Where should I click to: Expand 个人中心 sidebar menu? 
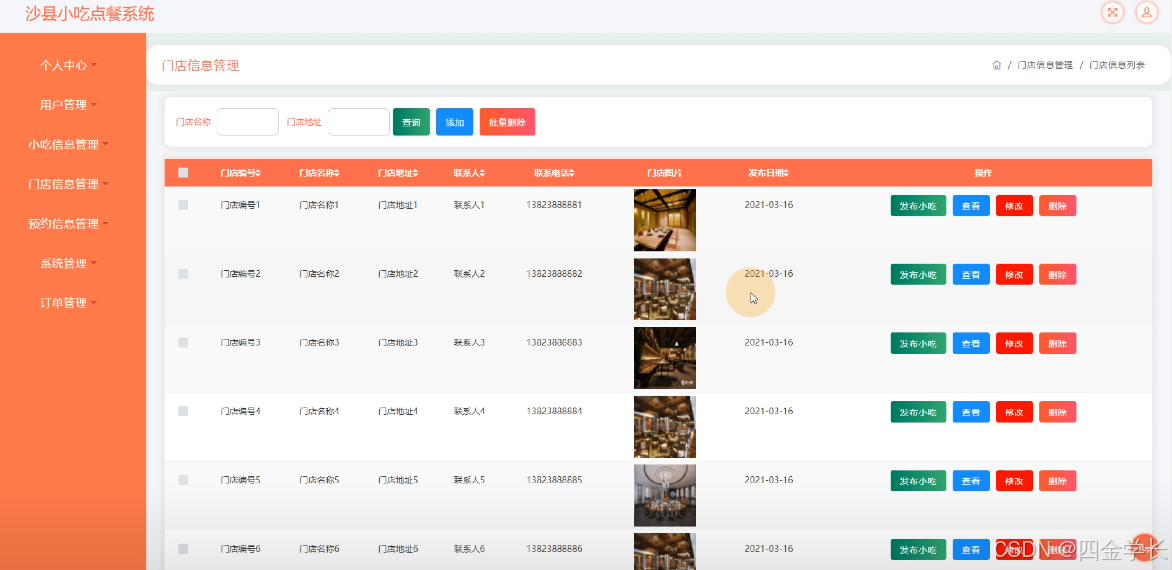(x=68, y=65)
